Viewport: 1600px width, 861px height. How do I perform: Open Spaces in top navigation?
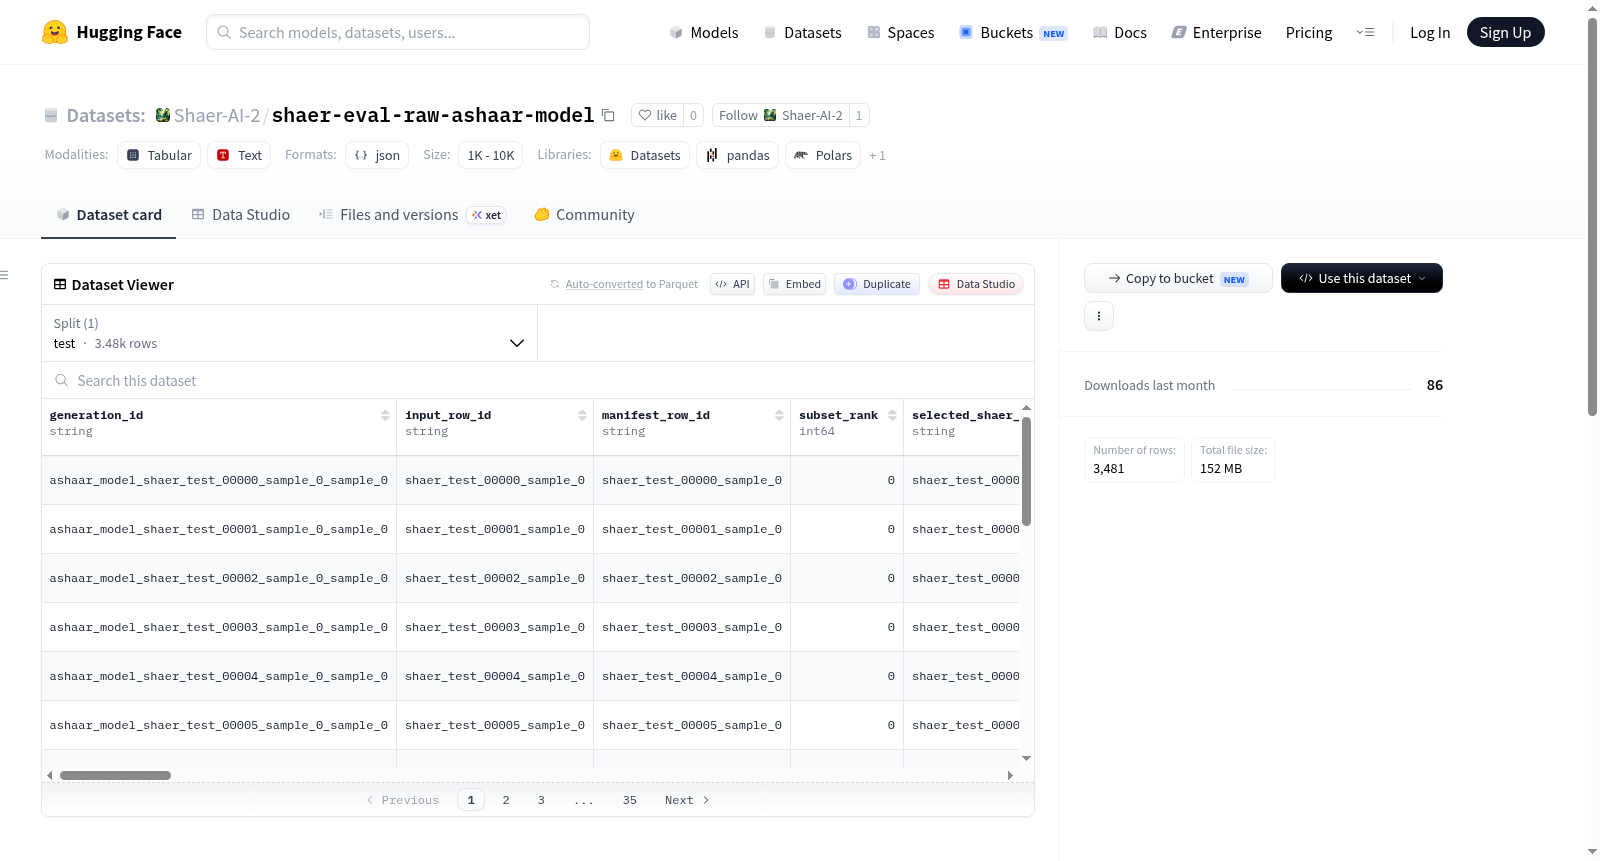coord(900,32)
